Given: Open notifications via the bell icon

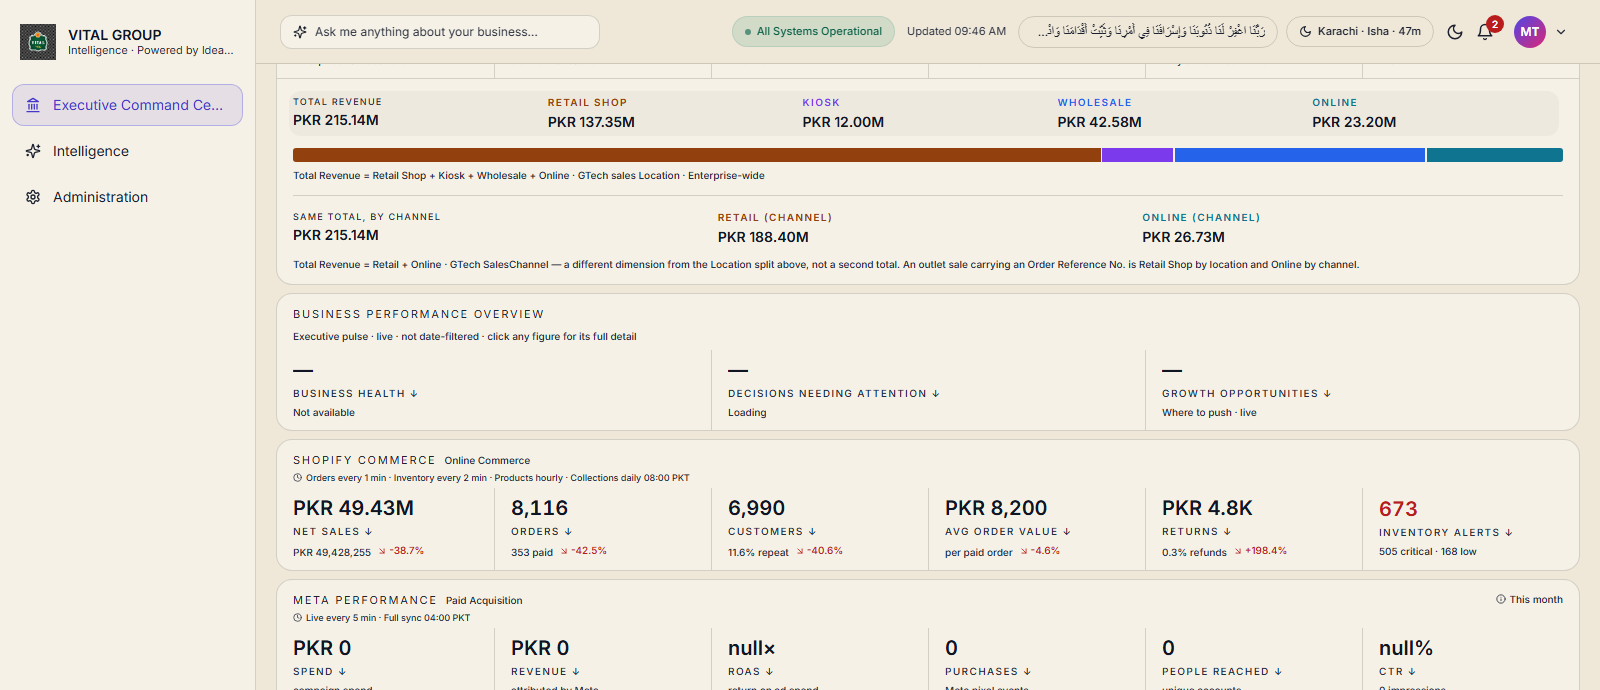Looking at the screenshot, I should click(1485, 32).
